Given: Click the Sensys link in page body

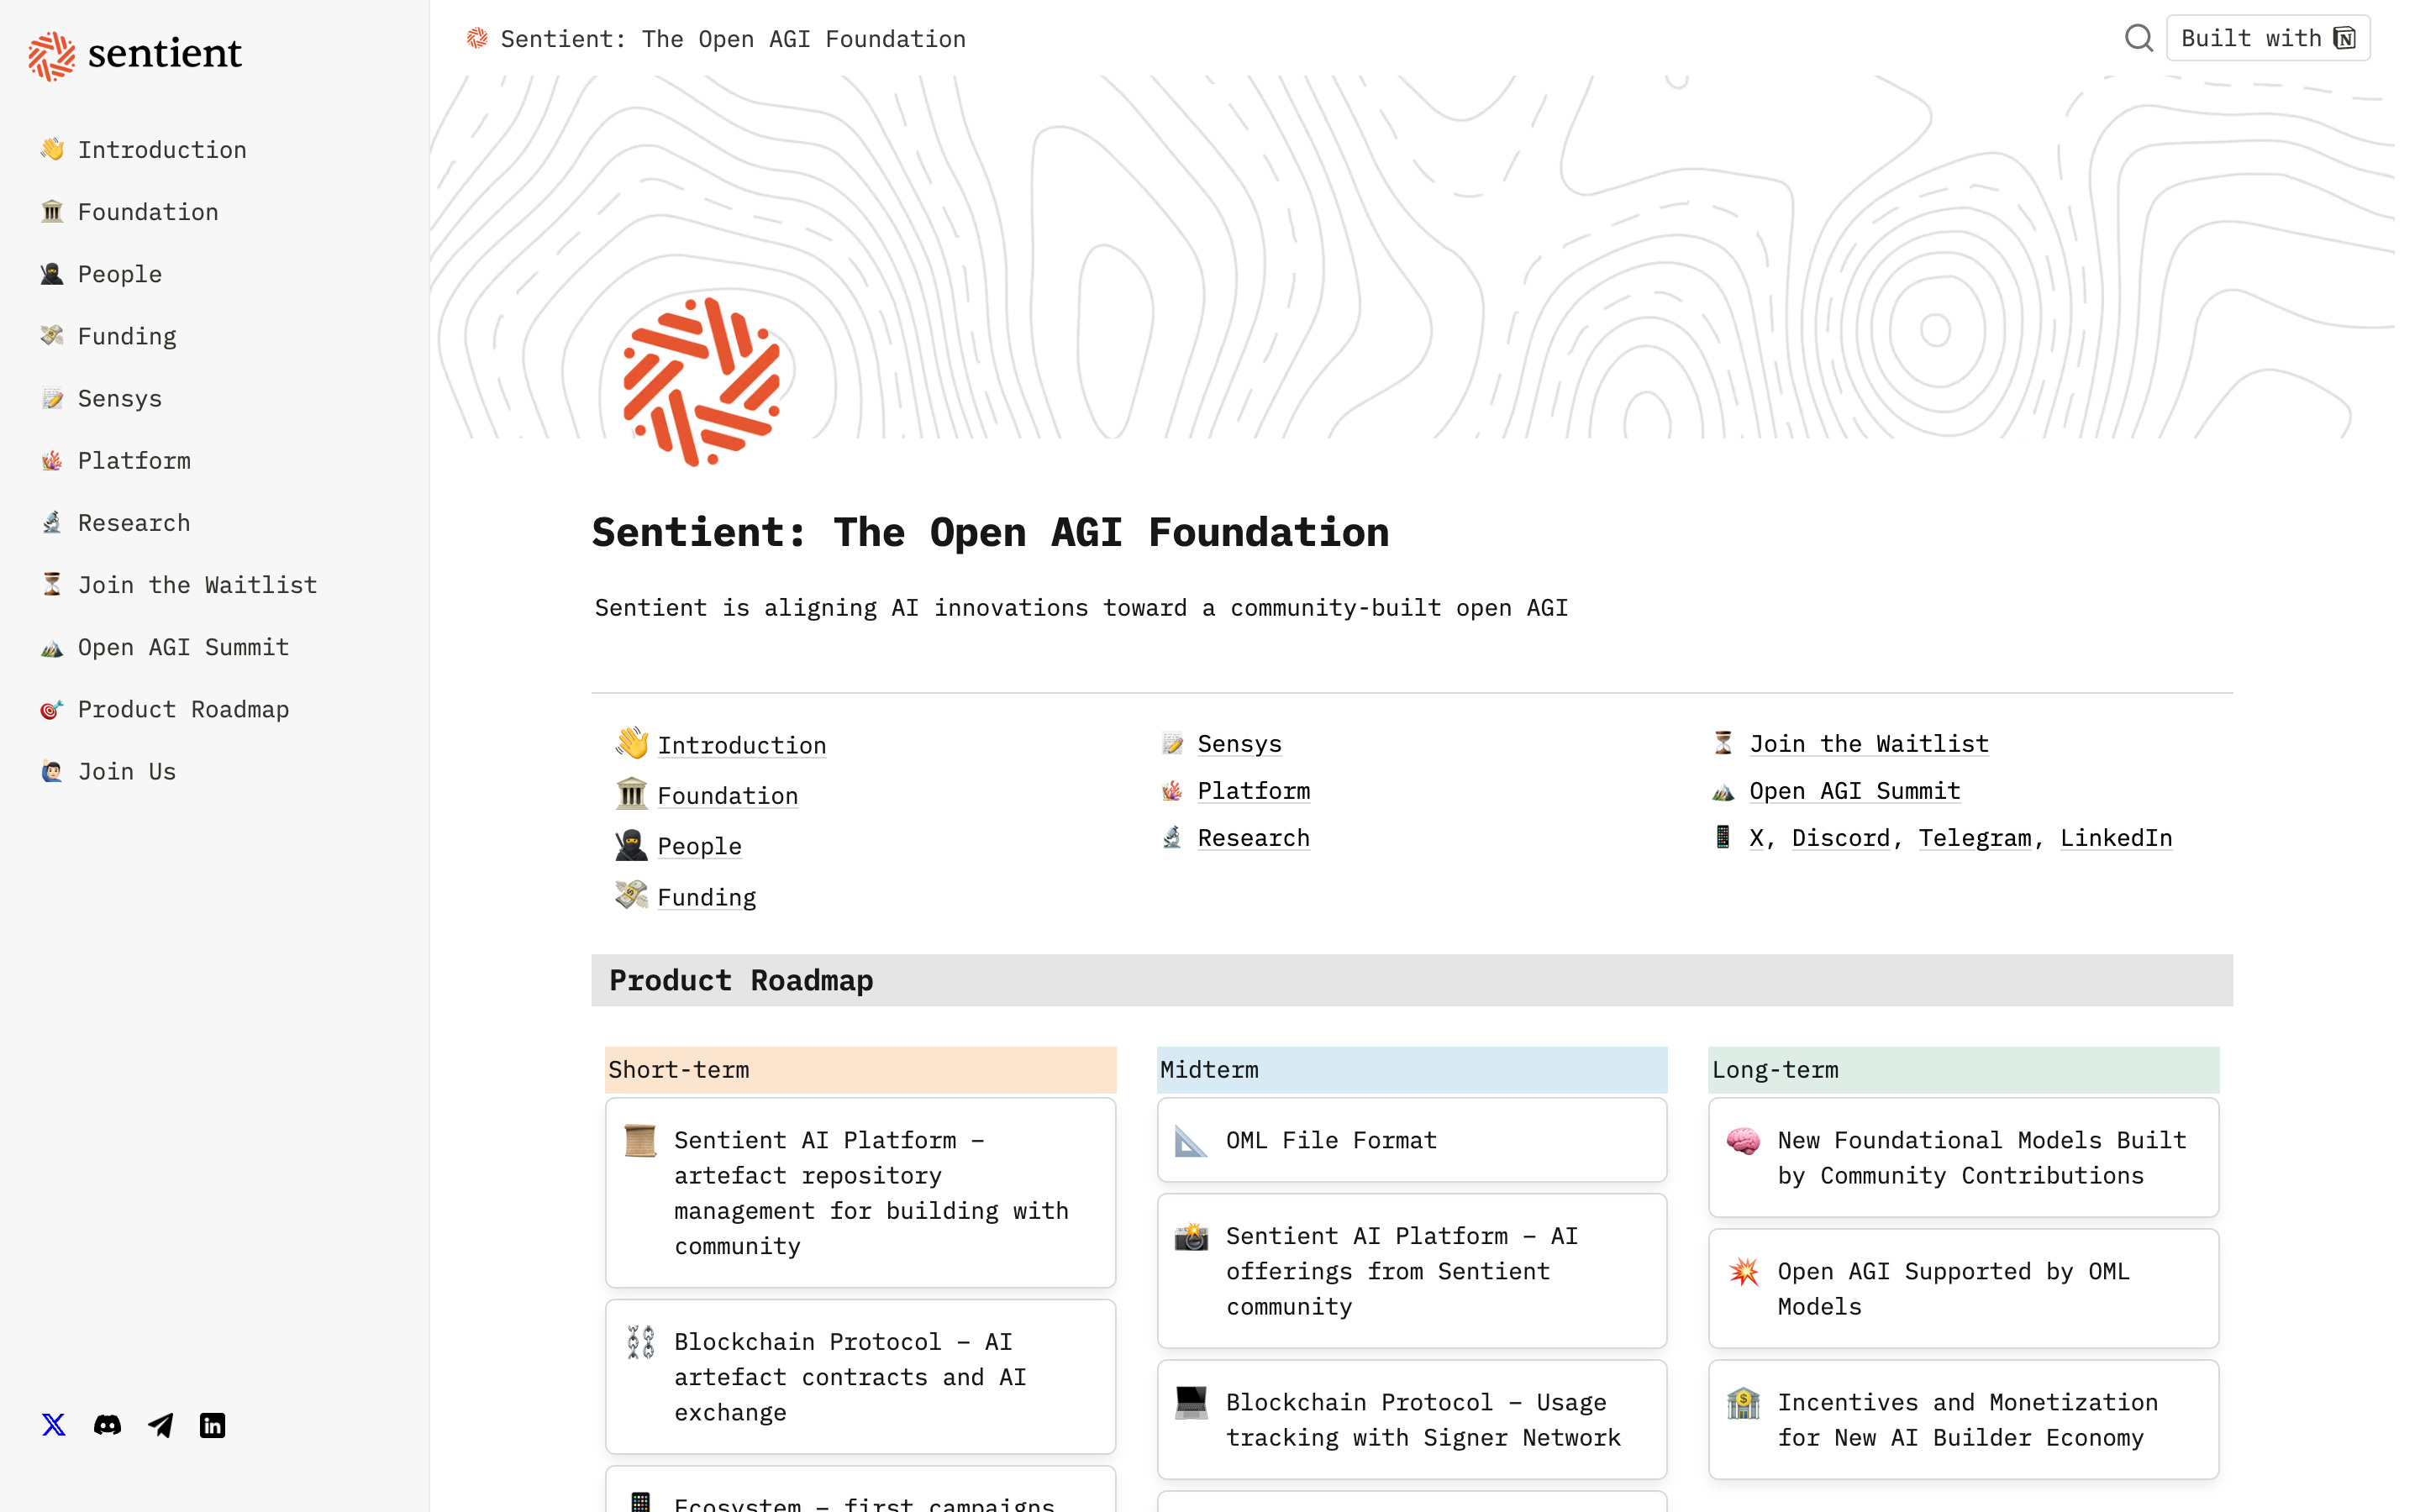Looking at the screenshot, I should (1239, 744).
